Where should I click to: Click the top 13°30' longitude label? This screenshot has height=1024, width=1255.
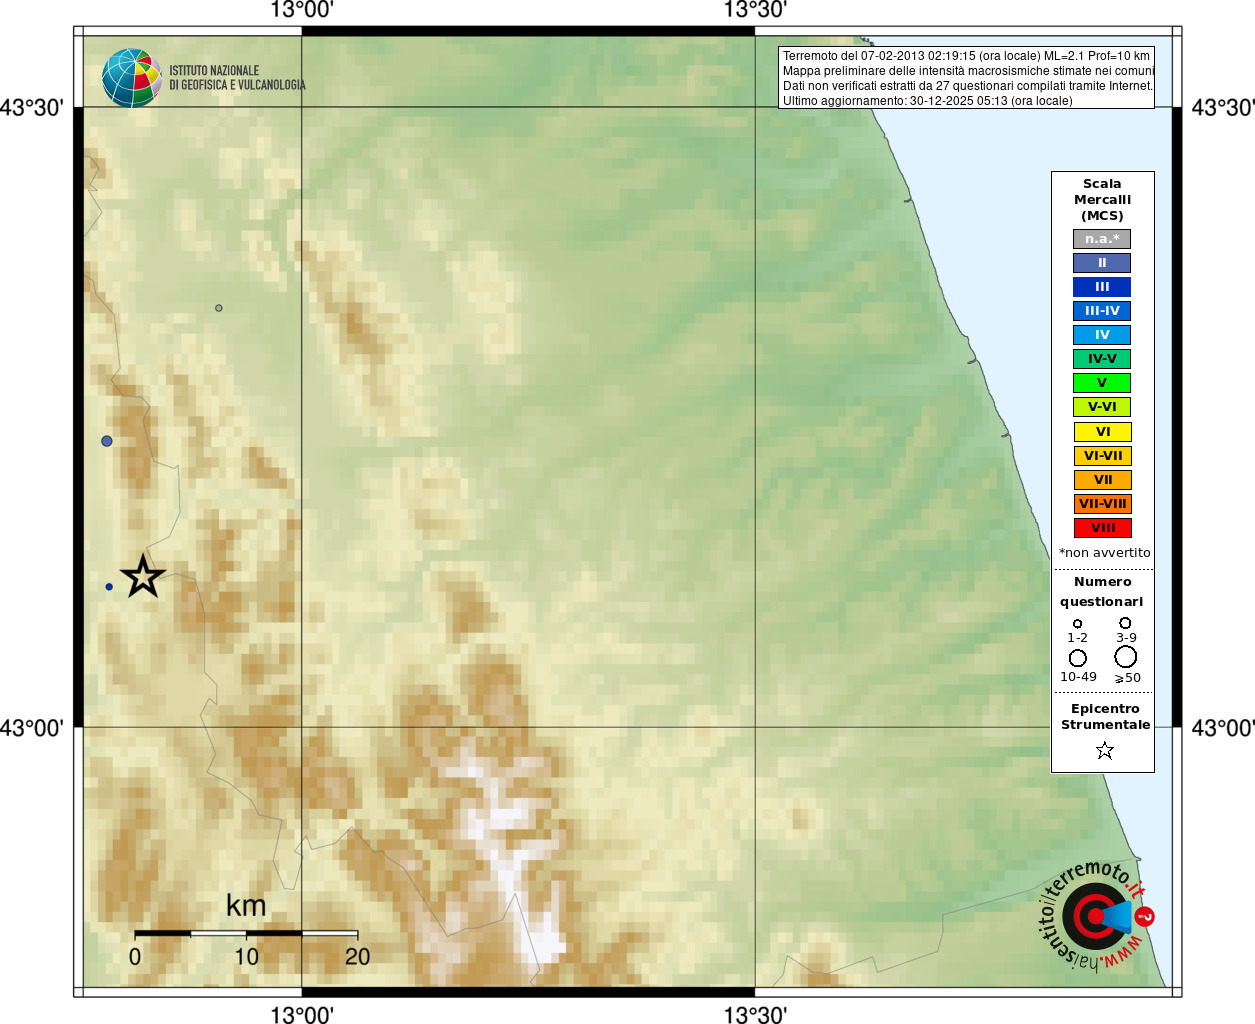click(755, 11)
